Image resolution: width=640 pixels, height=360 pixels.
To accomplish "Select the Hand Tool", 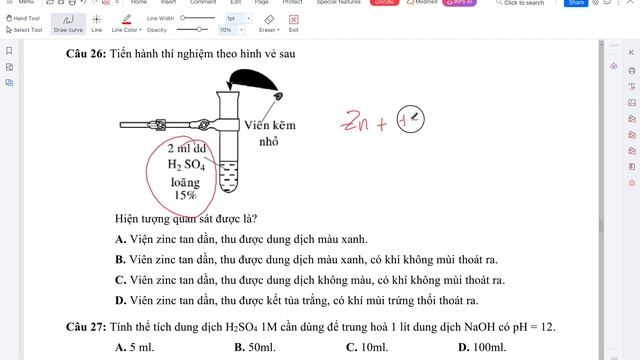I will pos(23,18).
